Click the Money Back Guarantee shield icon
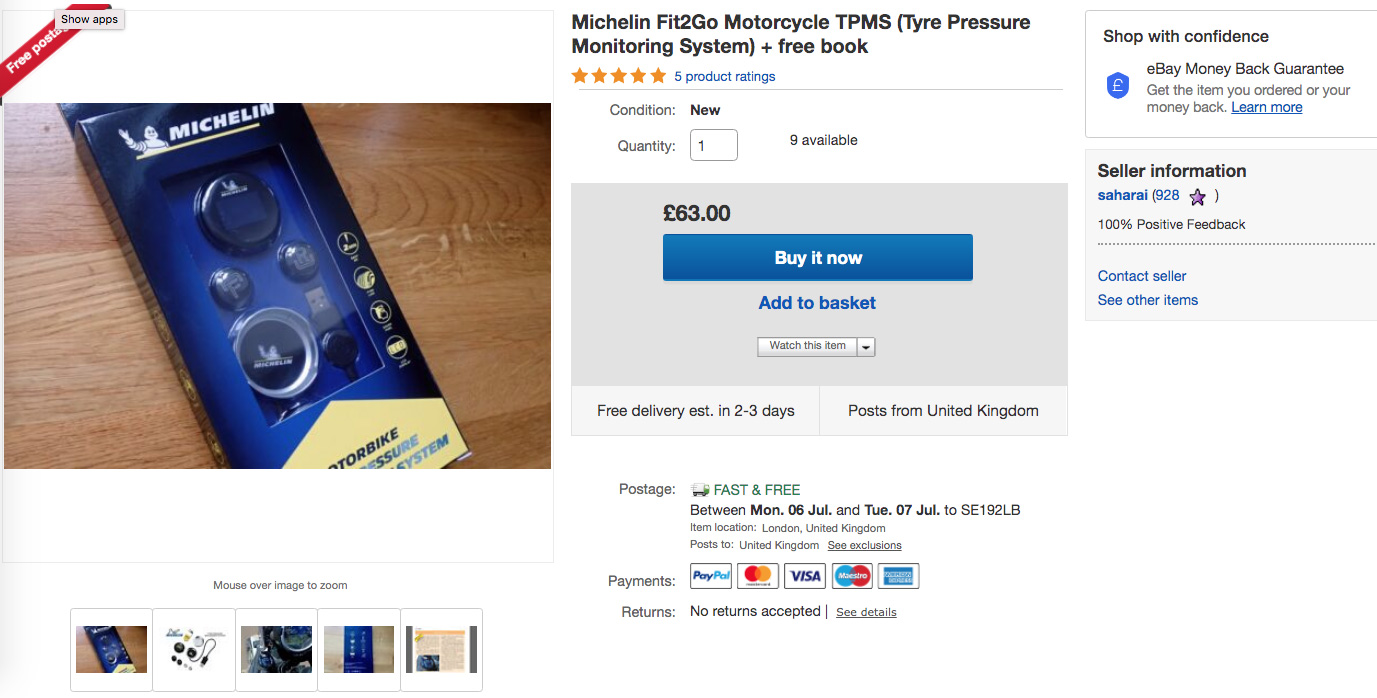Viewport: 1377px width, 698px height. (x=1119, y=86)
